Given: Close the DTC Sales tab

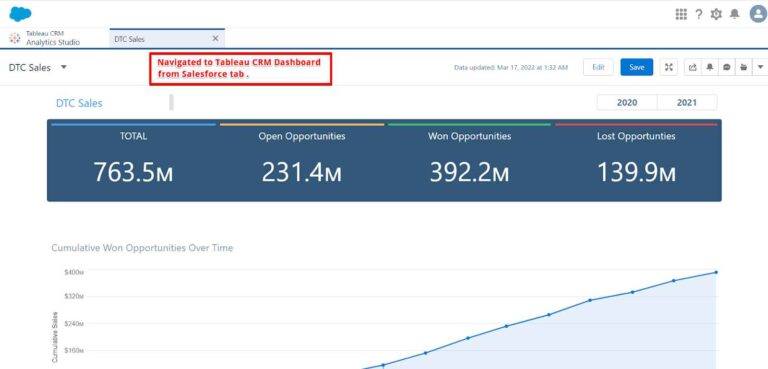Looking at the screenshot, I should (x=215, y=38).
